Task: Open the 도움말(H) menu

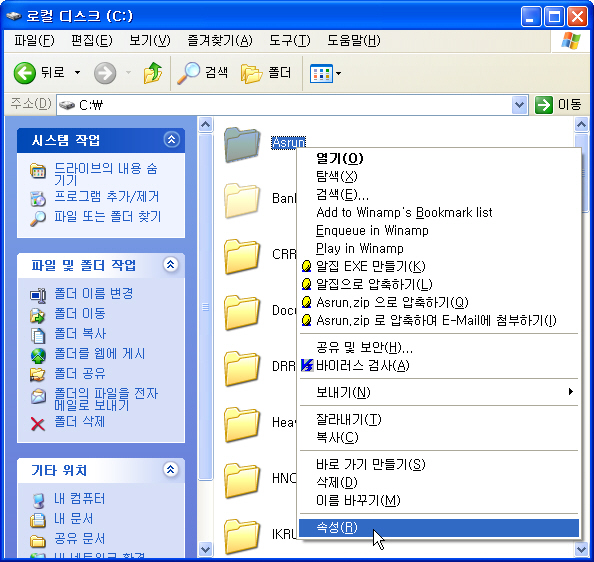Action: (354, 41)
